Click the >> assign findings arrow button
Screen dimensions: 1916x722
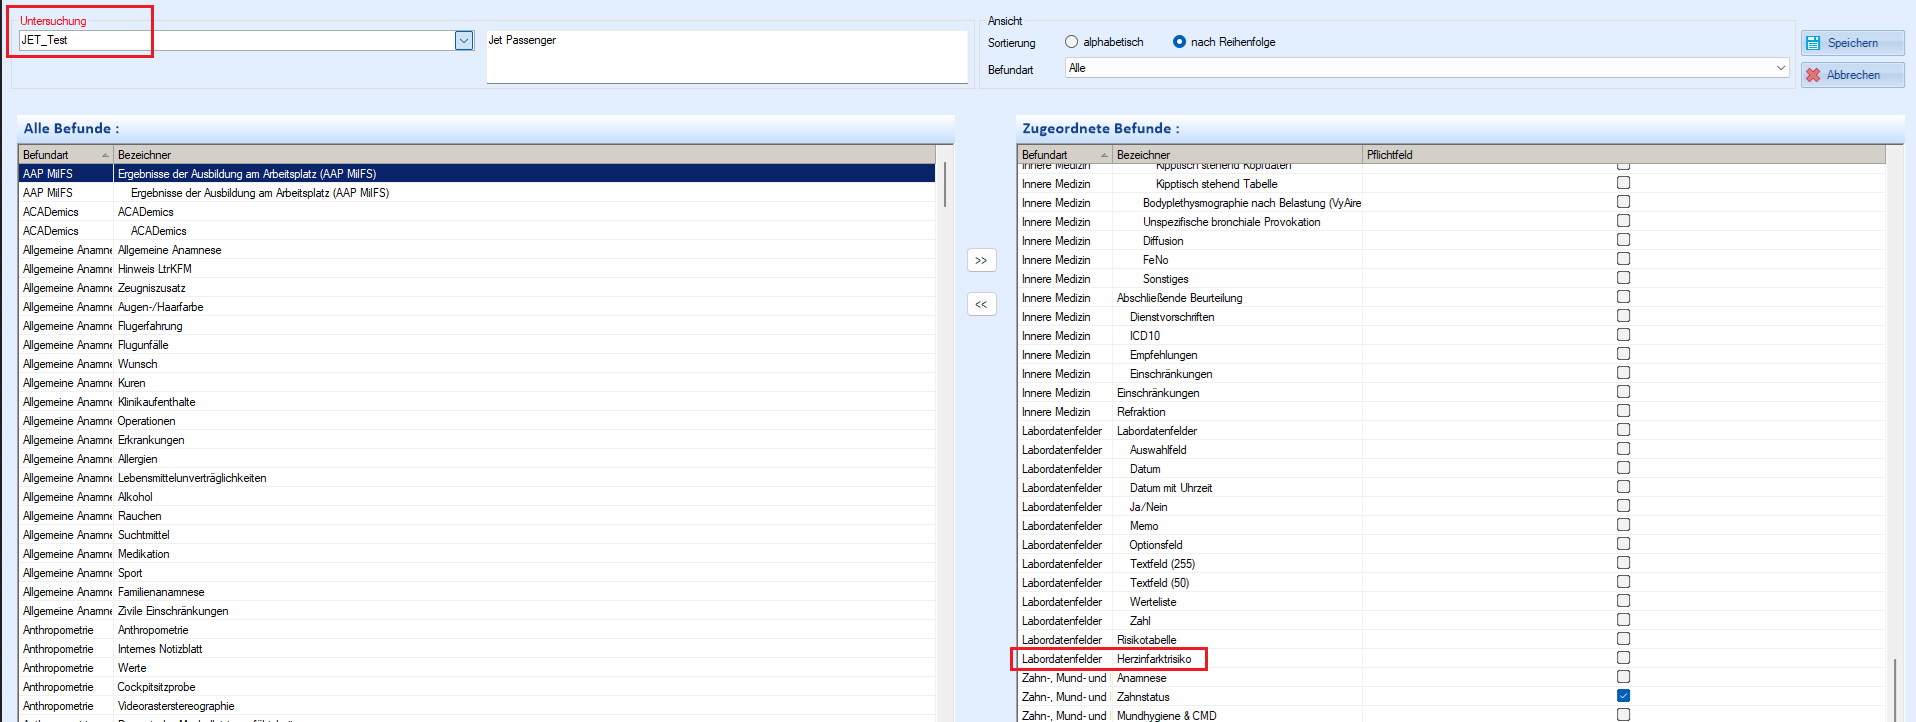point(981,261)
